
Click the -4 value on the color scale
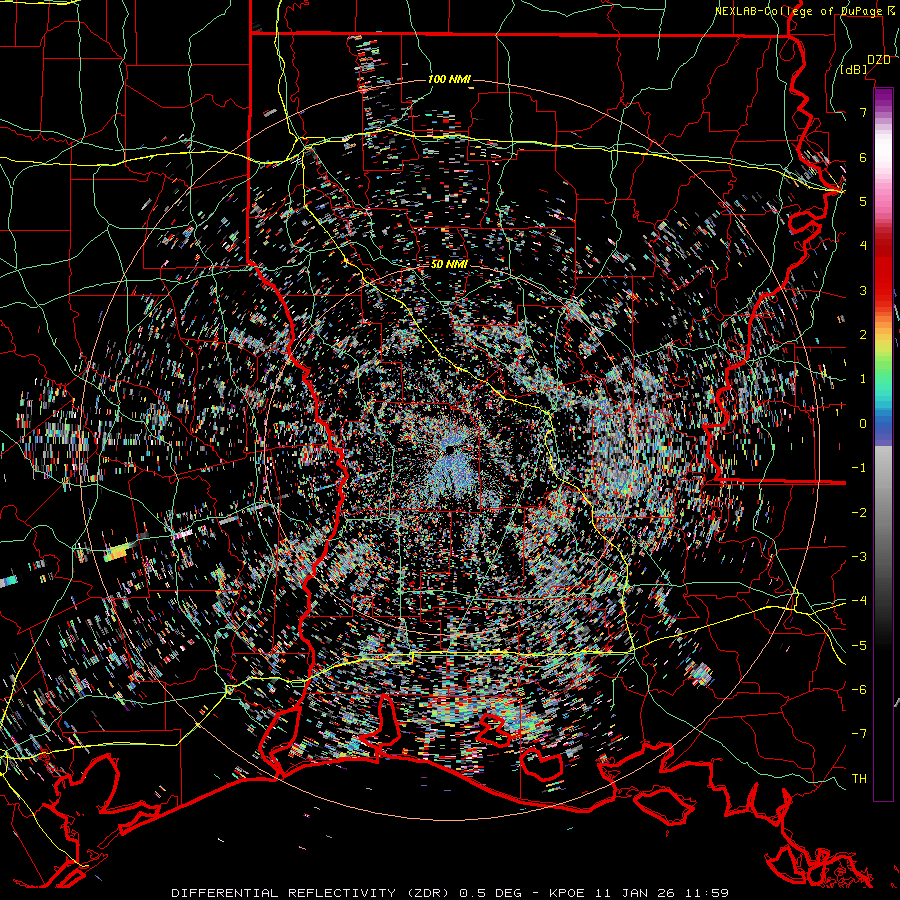[859, 601]
